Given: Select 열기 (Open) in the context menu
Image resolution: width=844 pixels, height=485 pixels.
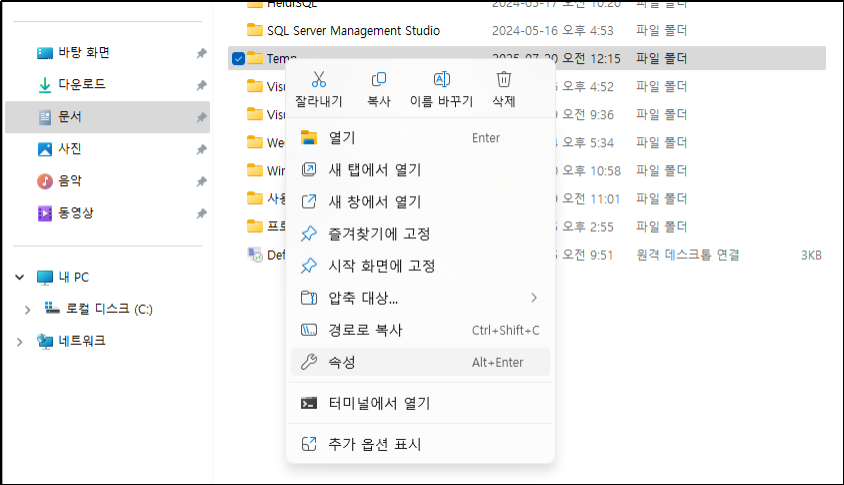Looking at the screenshot, I should [420, 138].
